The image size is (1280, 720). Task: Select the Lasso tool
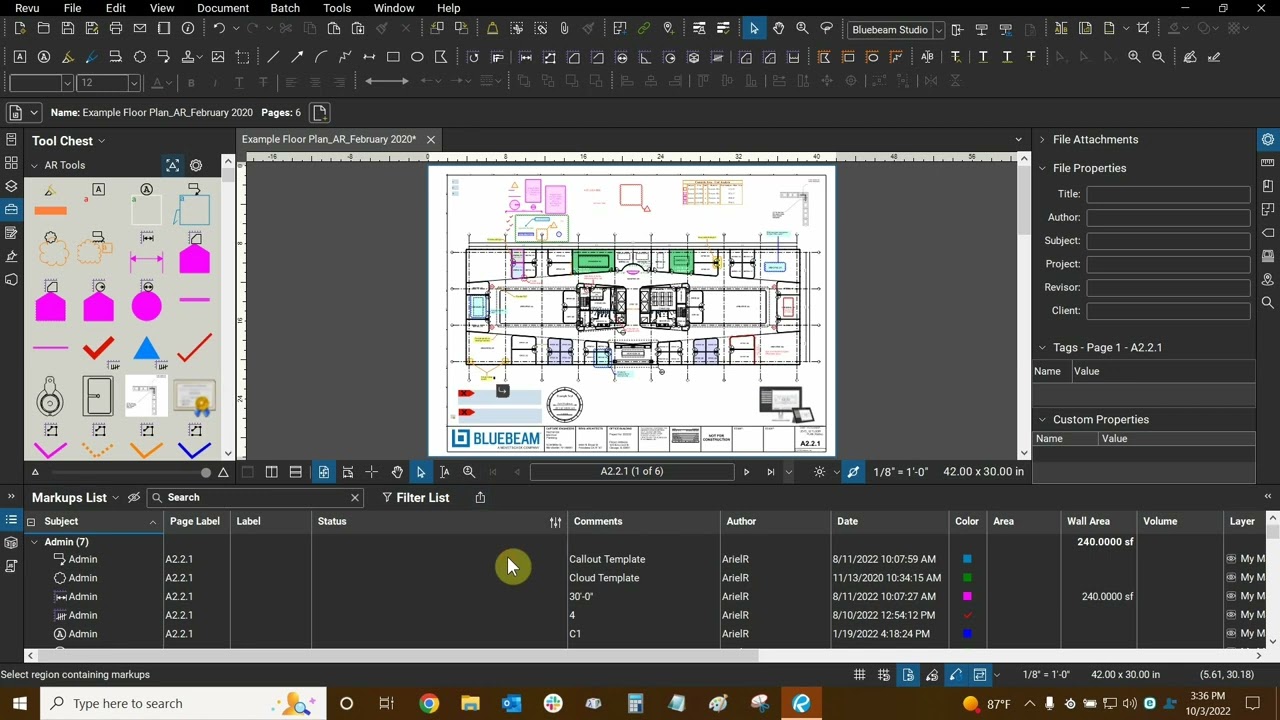point(826,29)
